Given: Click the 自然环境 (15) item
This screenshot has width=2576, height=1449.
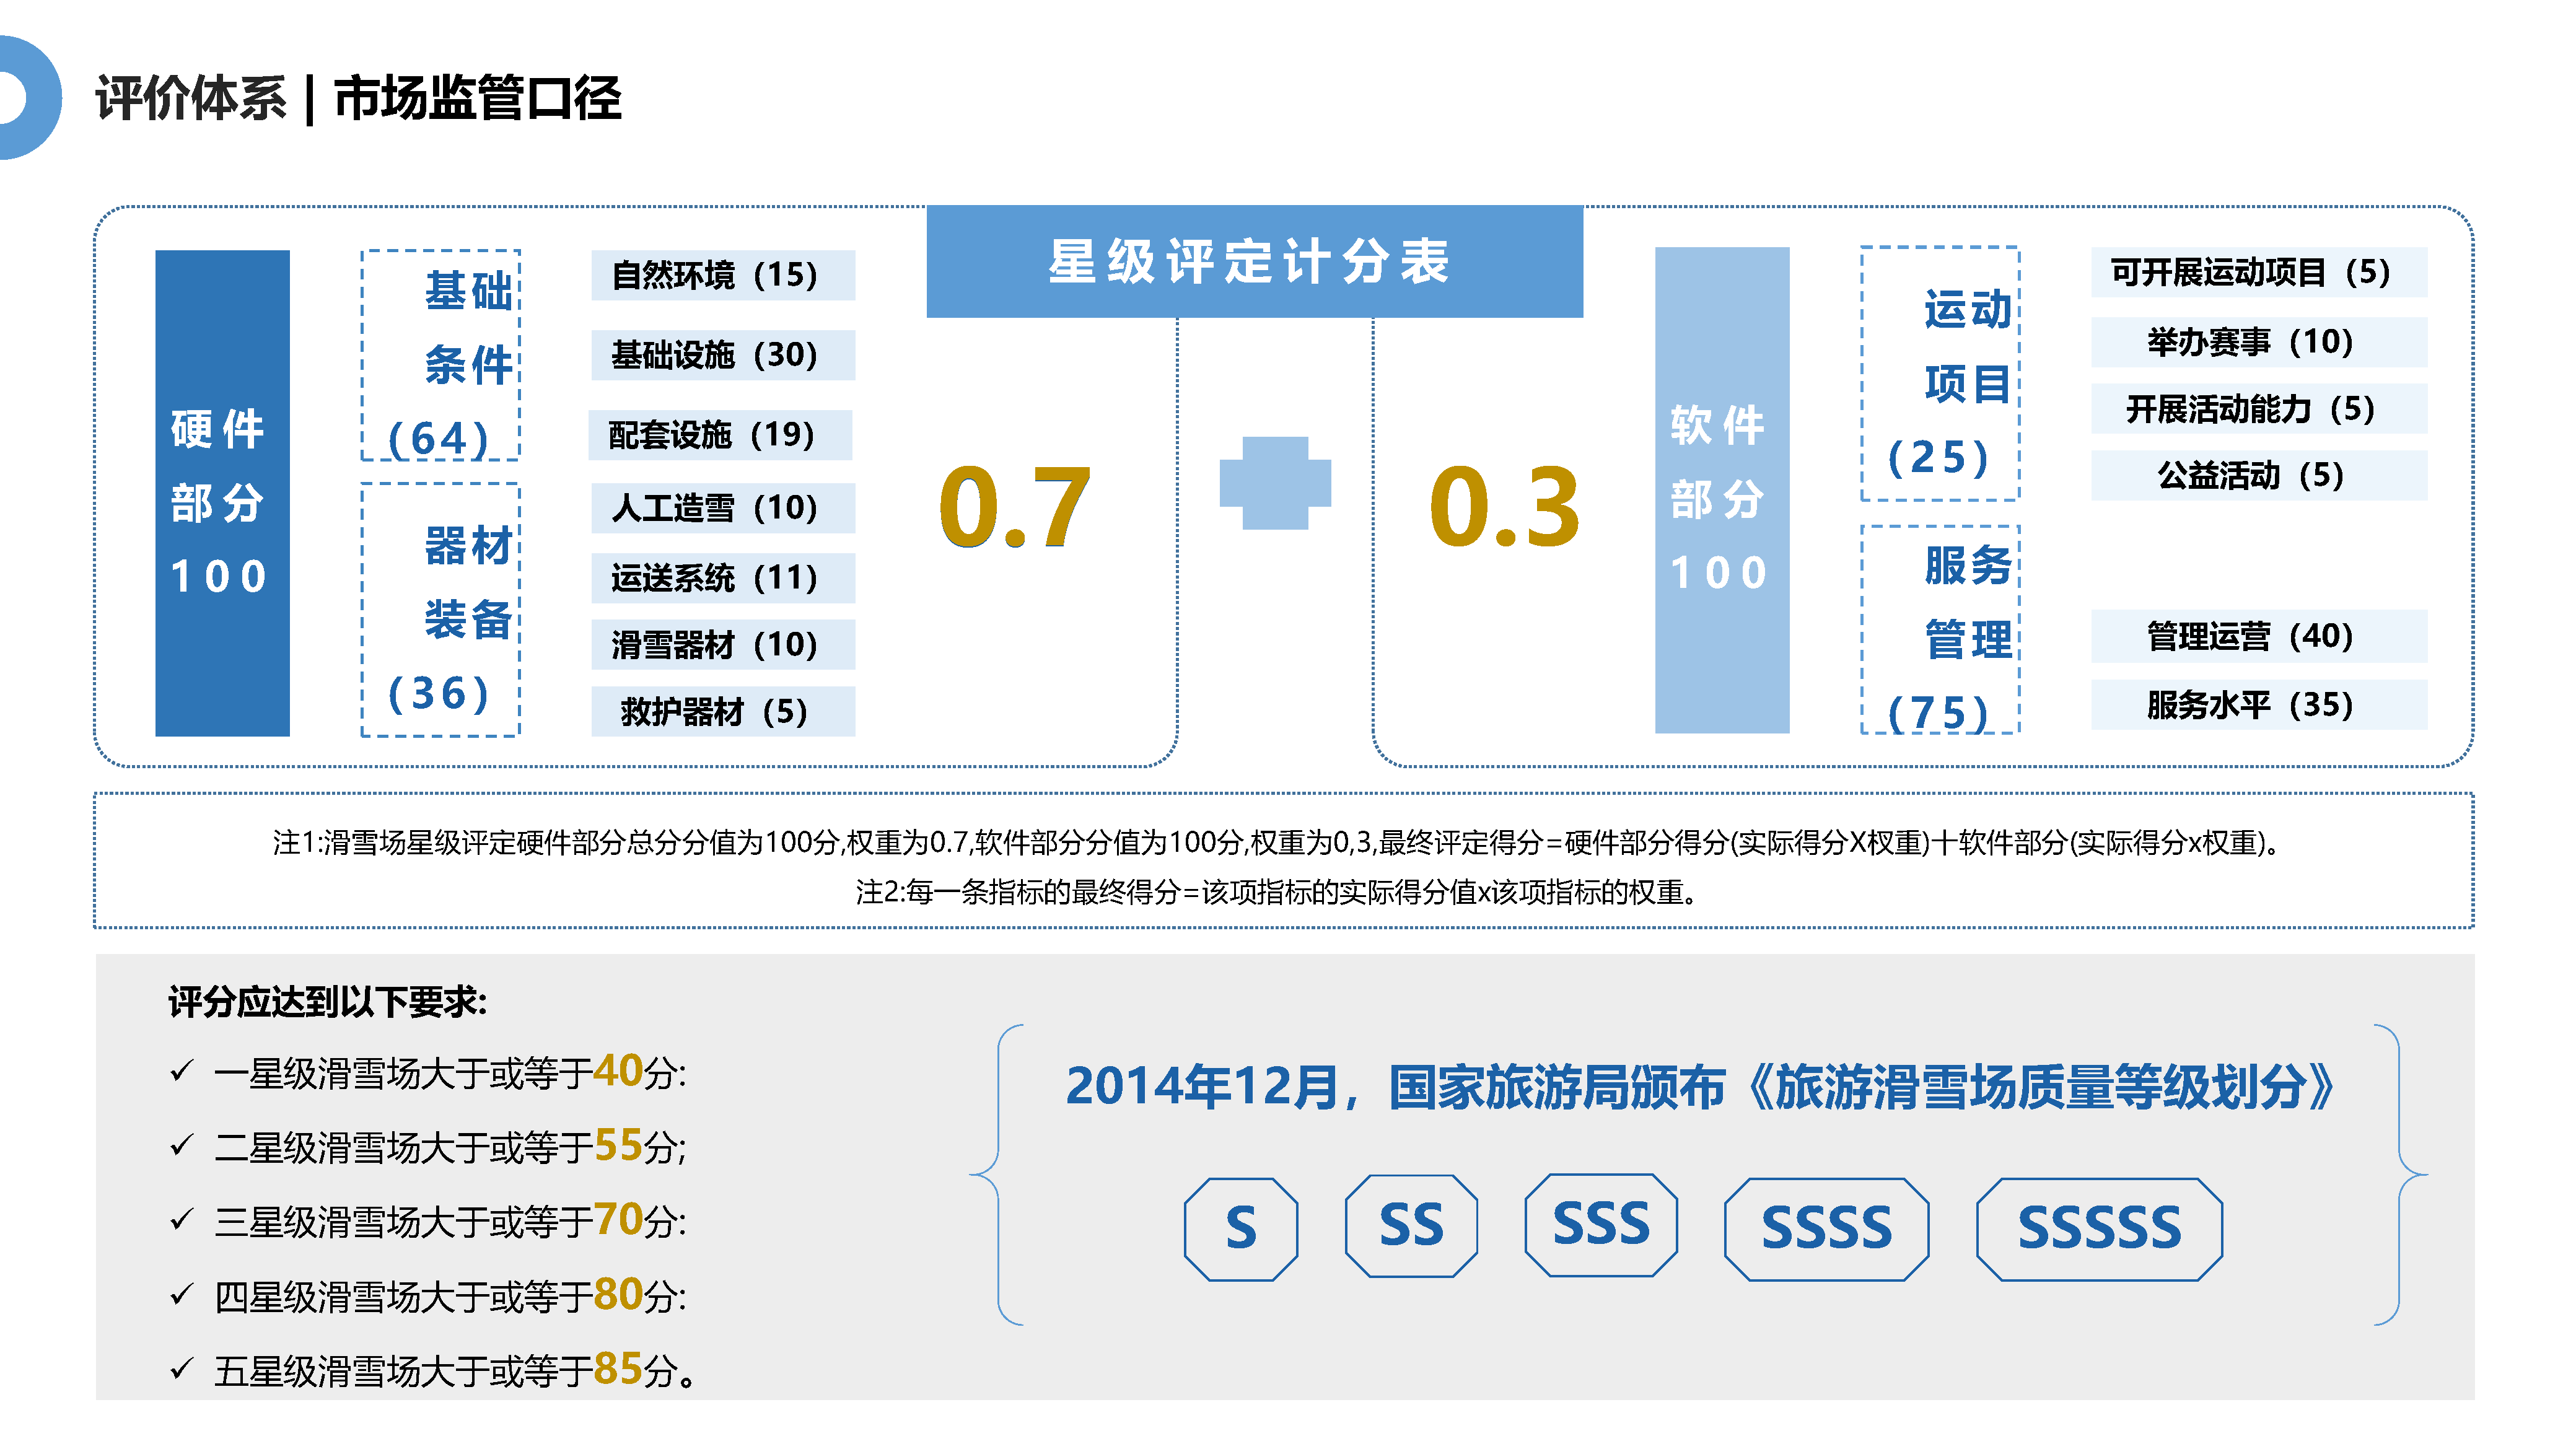Looking at the screenshot, I should (723, 275).
